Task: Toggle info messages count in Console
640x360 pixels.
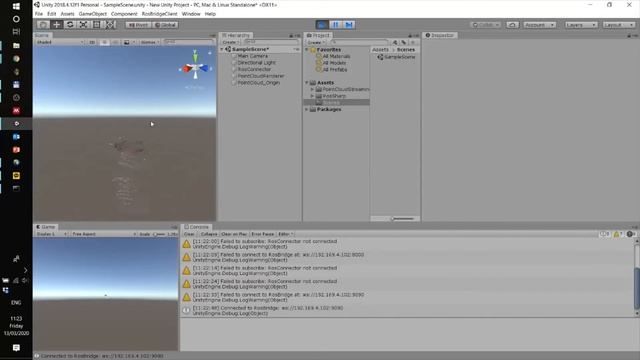Action: (x=604, y=234)
